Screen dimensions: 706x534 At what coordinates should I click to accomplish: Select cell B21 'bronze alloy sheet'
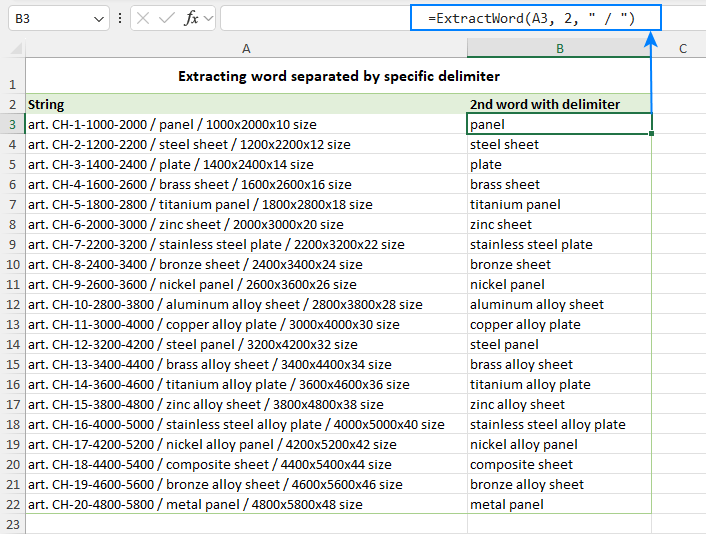[x=559, y=484]
